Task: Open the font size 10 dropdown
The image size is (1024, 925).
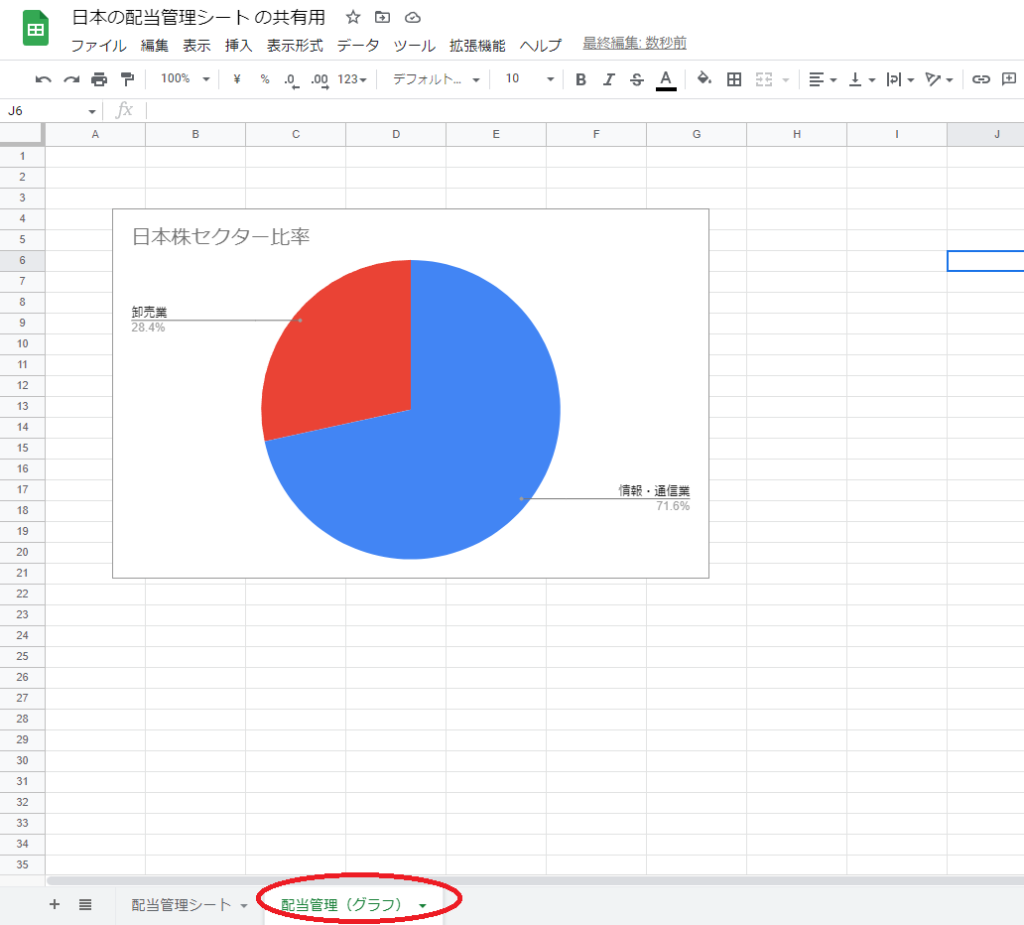Action: pos(528,79)
